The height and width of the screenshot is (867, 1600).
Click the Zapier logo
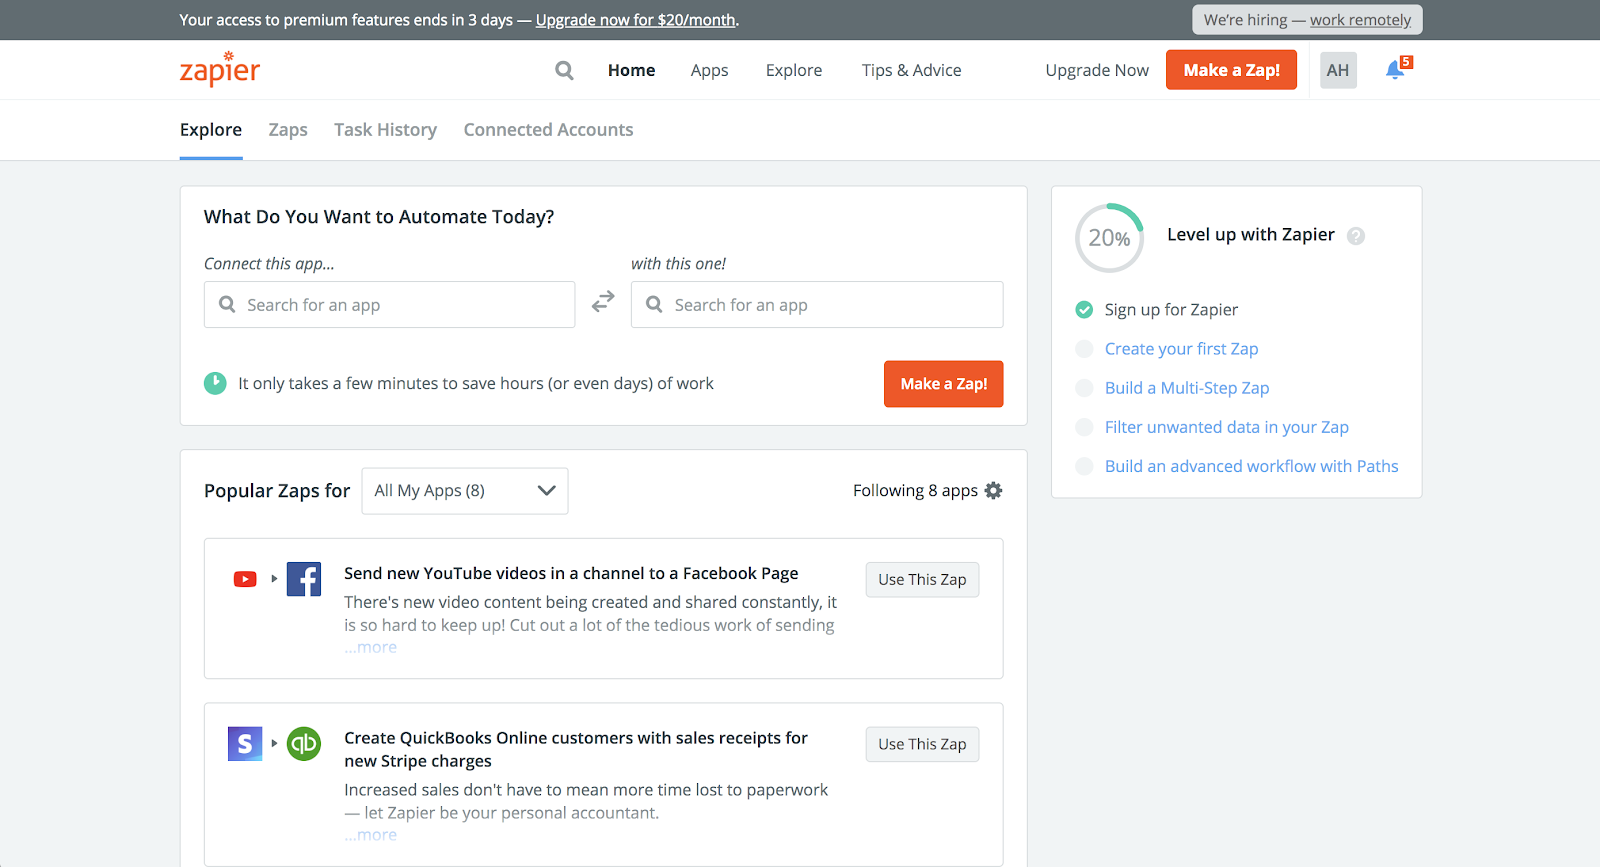tap(220, 69)
